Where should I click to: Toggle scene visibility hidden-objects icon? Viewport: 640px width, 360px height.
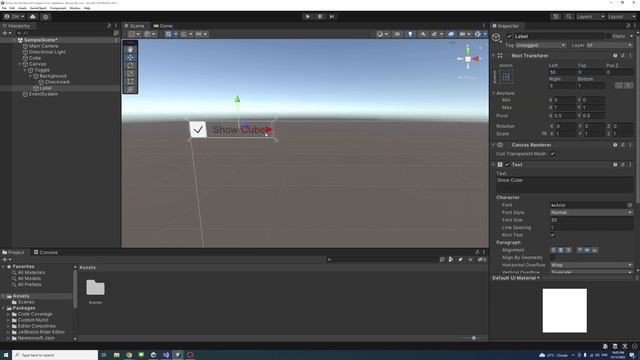point(451,34)
